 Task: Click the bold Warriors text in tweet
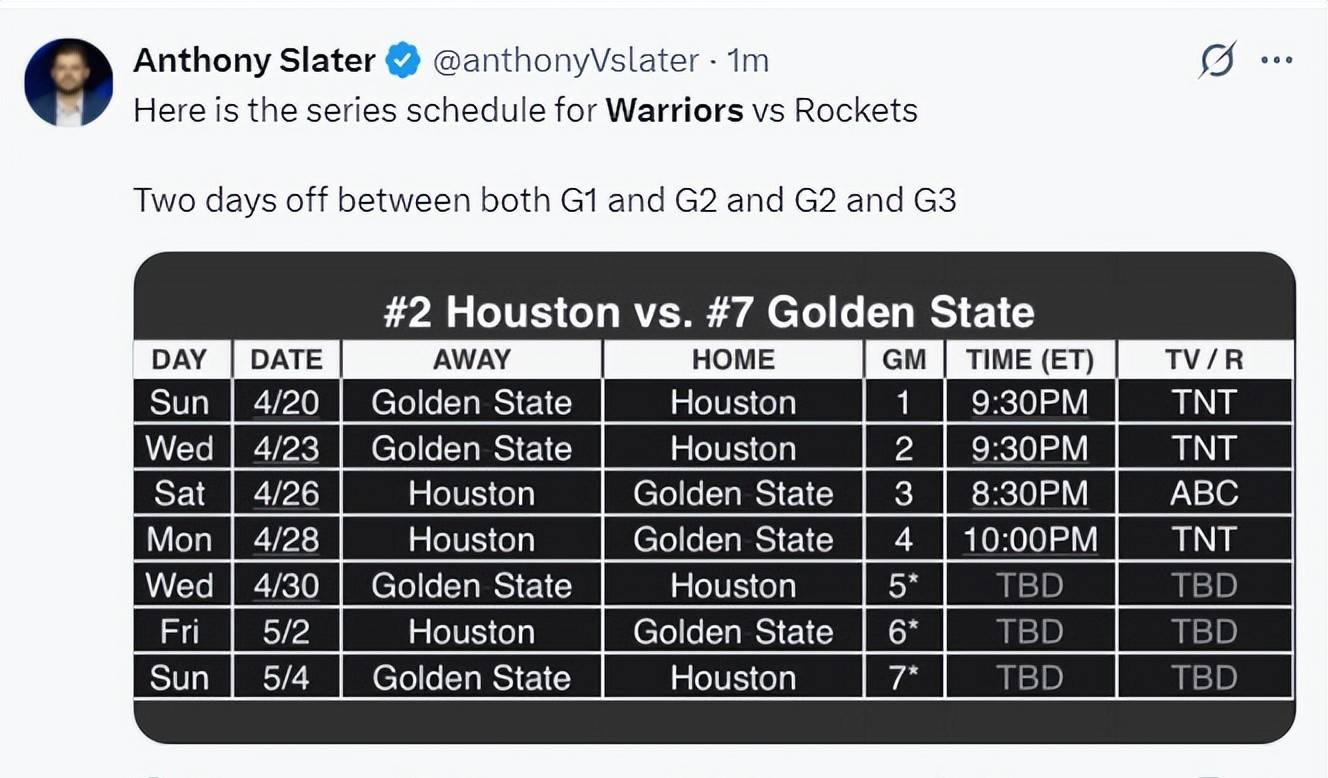tap(674, 110)
